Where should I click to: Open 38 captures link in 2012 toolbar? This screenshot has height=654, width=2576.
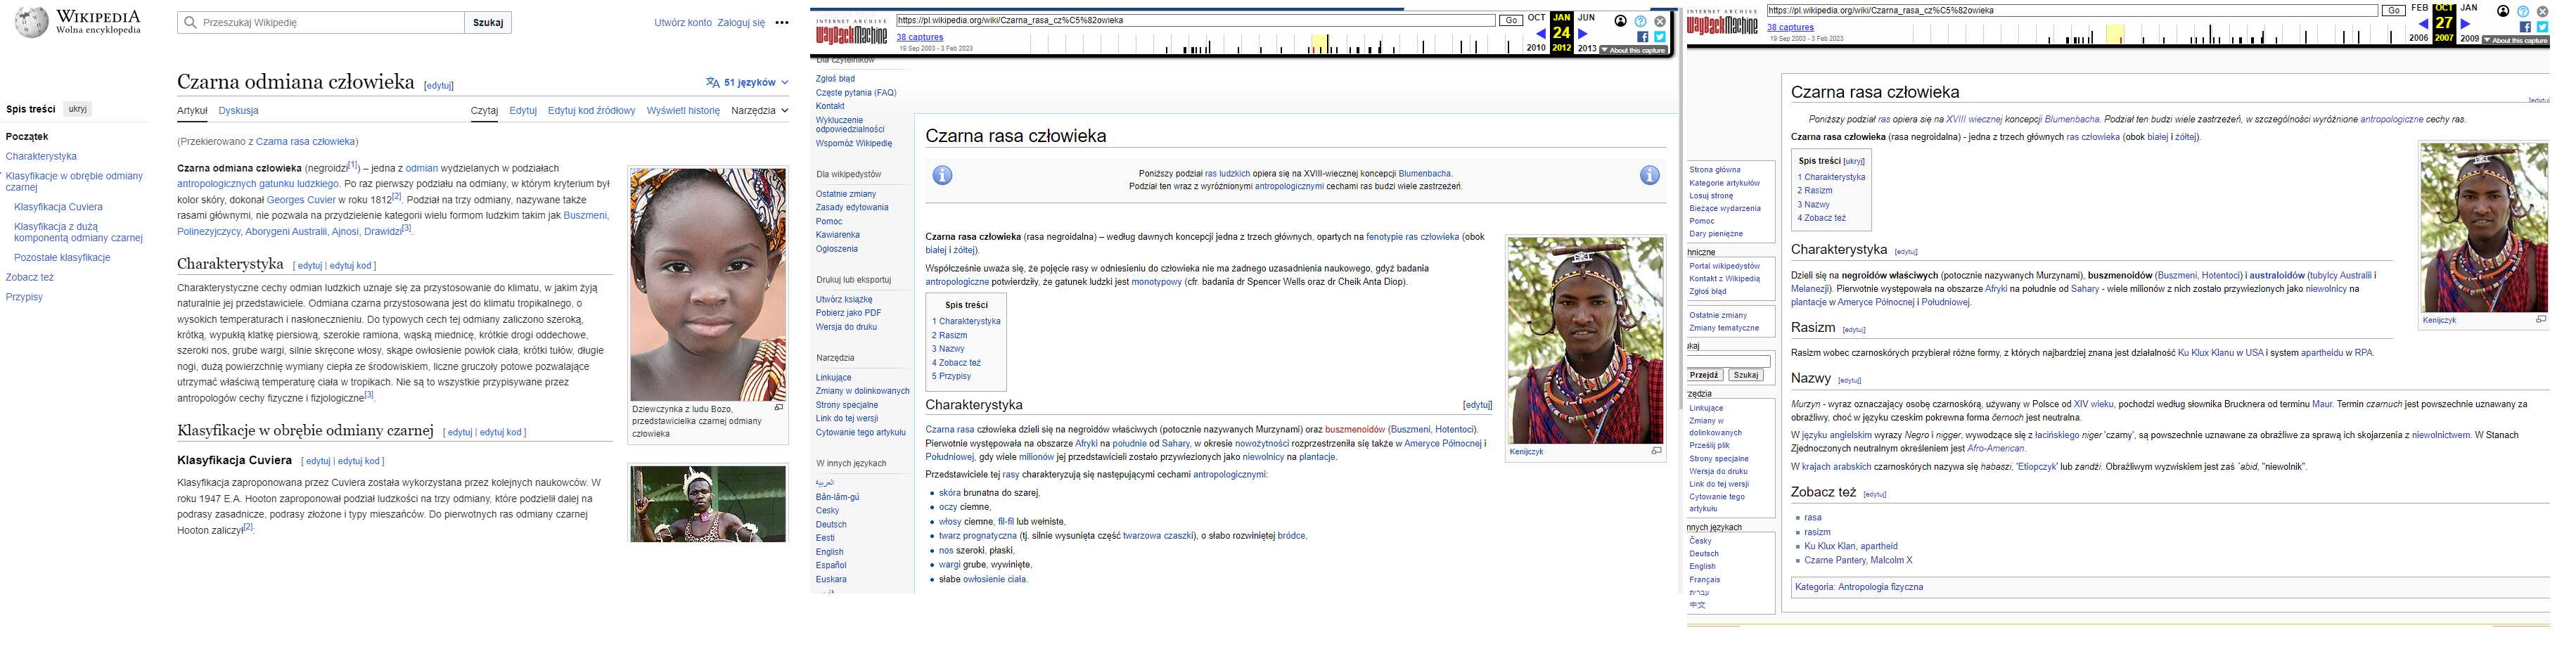click(x=920, y=37)
